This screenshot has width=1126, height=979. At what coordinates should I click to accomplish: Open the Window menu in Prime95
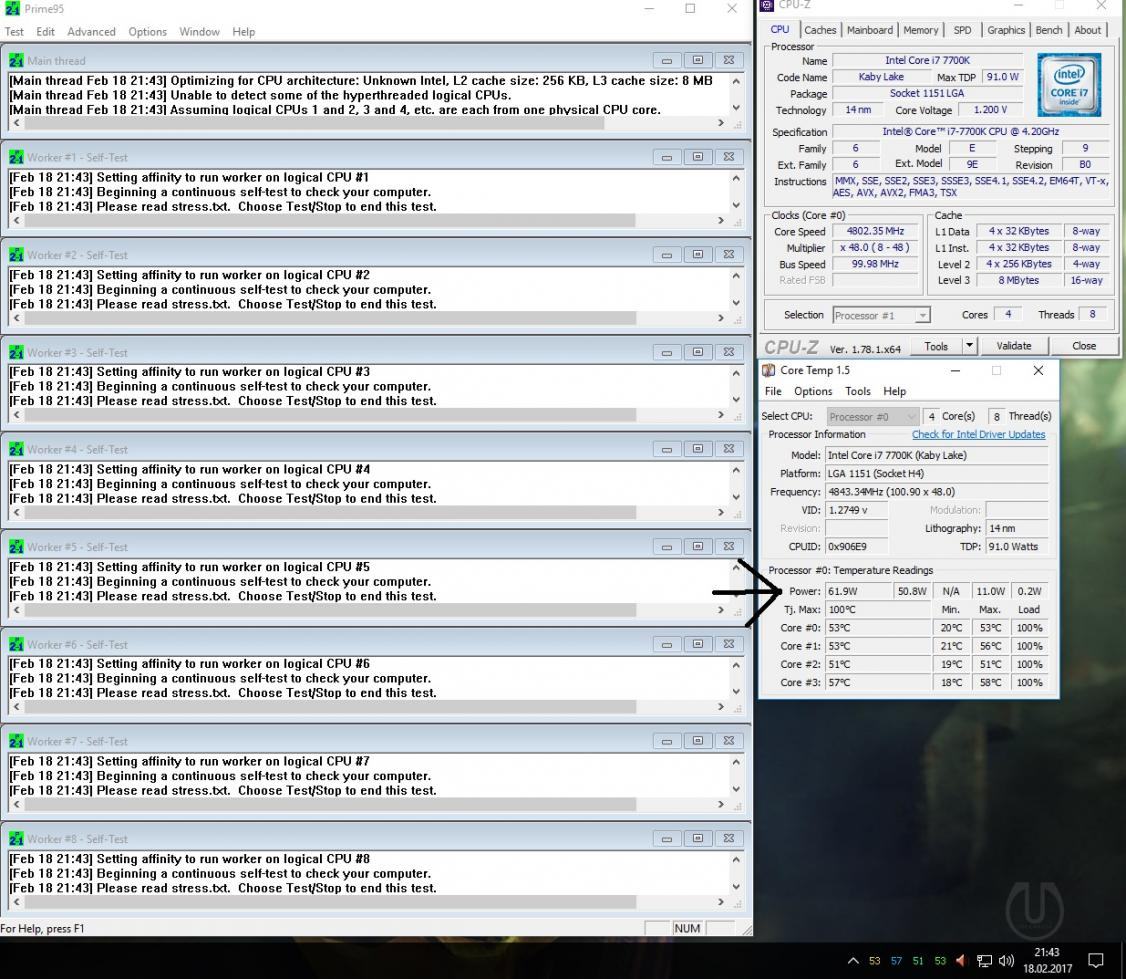coord(199,32)
